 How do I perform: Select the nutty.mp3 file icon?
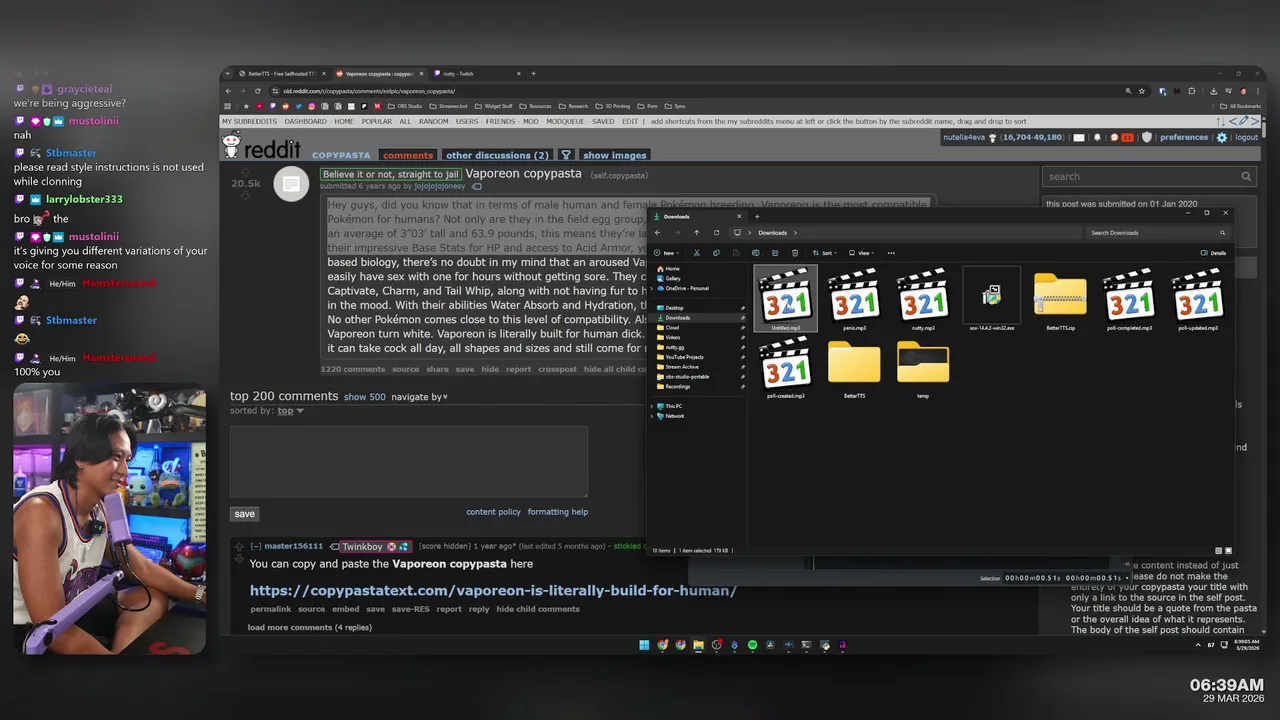click(923, 299)
